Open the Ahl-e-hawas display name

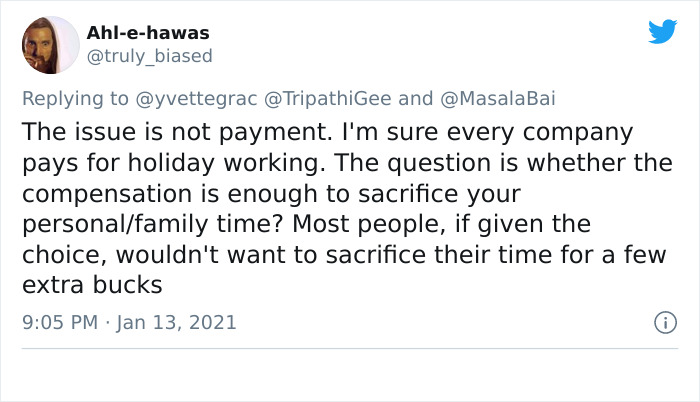[x=148, y=33]
